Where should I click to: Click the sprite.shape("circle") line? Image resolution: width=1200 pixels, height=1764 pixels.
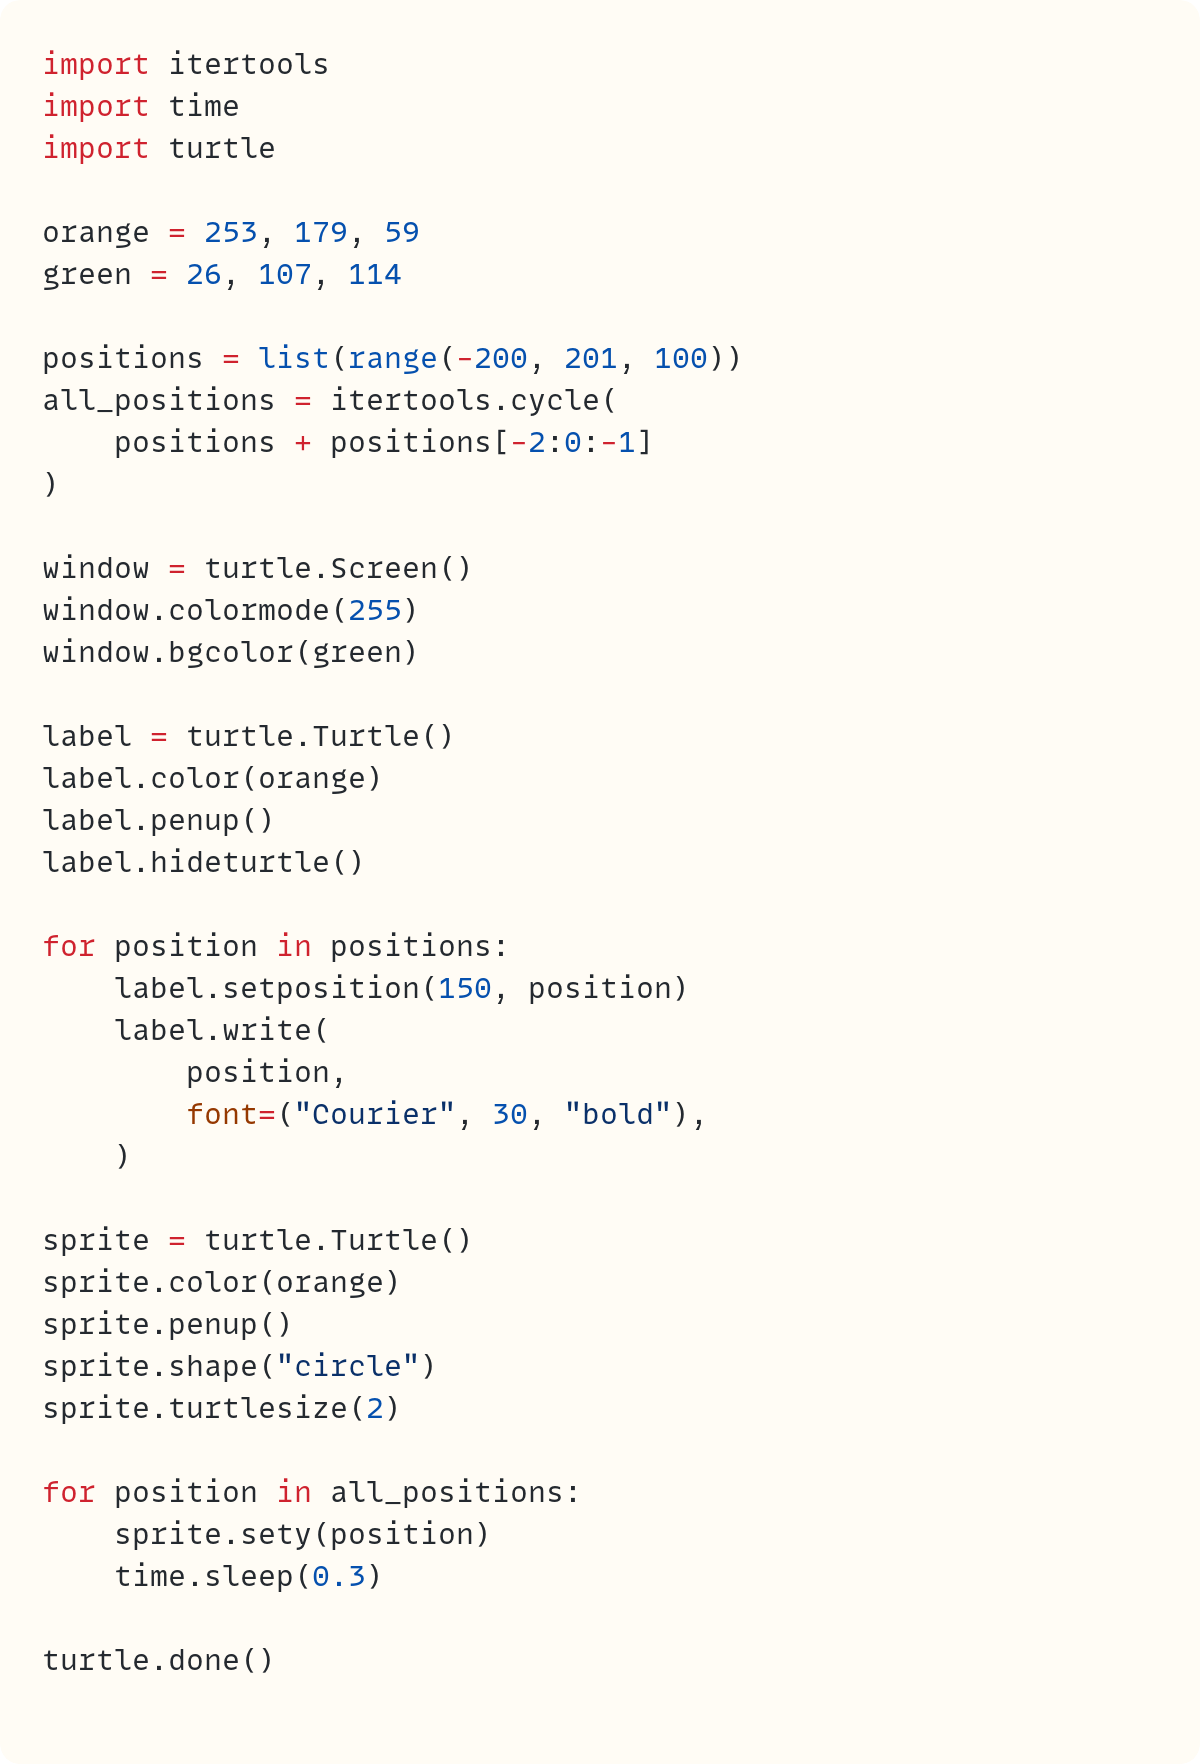(x=239, y=1366)
